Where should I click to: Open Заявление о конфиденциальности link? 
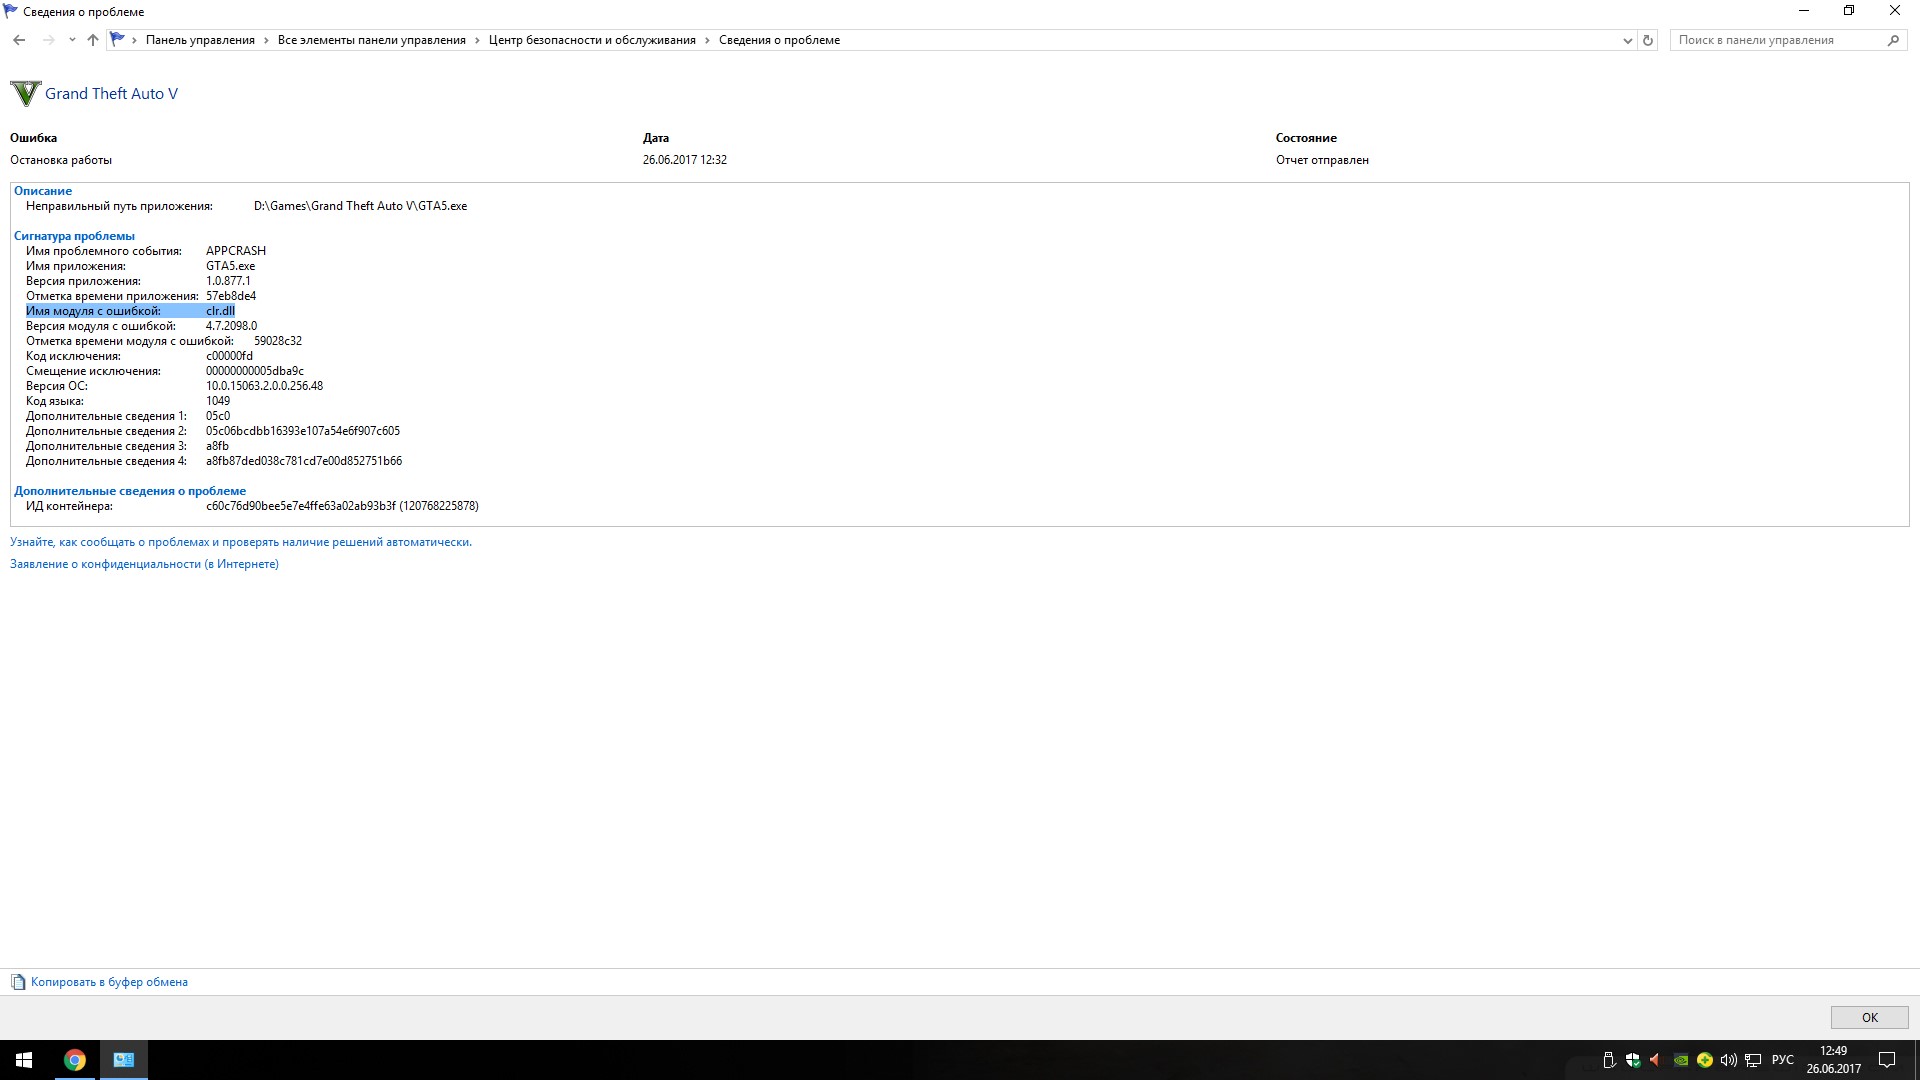(144, 564)
